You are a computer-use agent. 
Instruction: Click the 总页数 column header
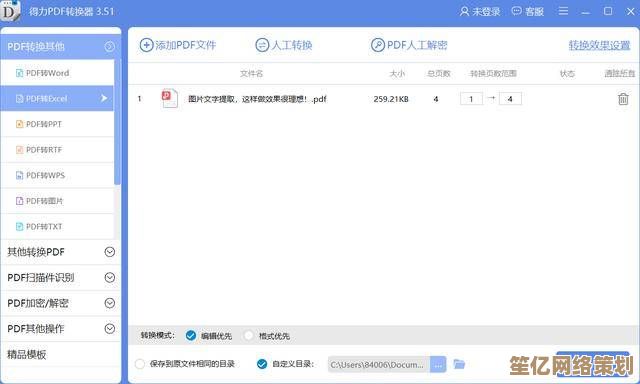439,73
